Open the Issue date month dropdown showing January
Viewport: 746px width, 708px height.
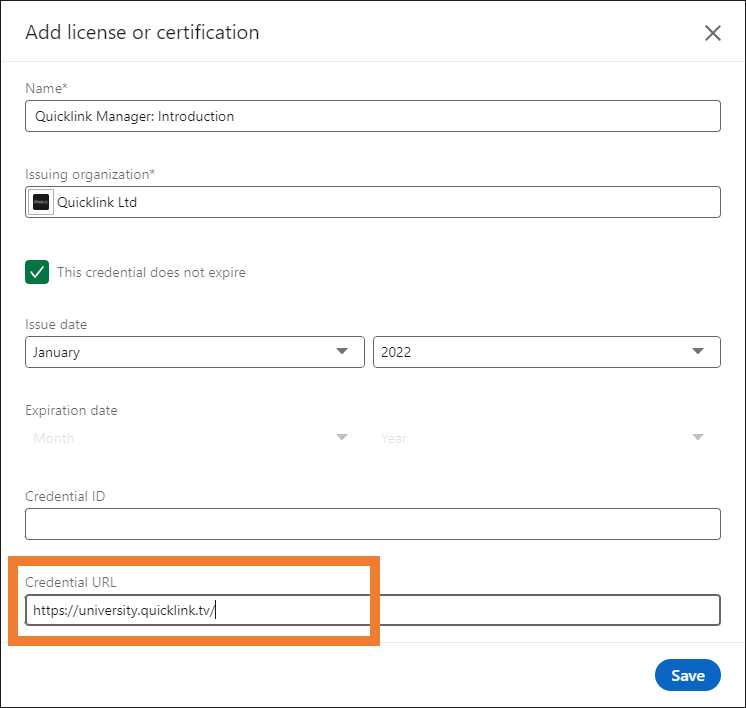(195, 352)
